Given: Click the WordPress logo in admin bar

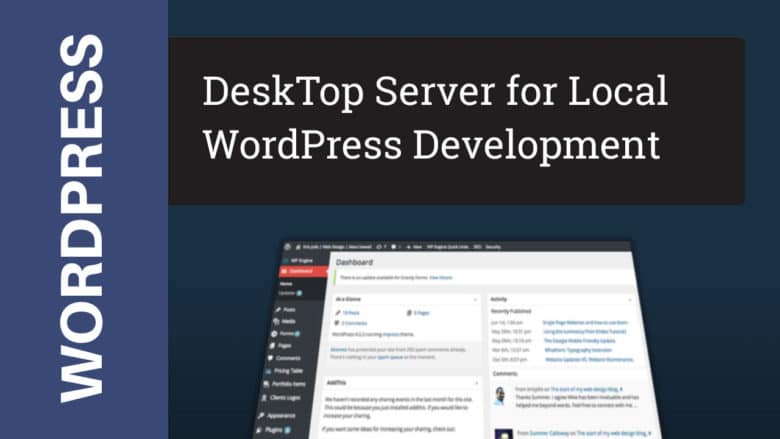Looking at the screenshot, I should pos(287,247).
